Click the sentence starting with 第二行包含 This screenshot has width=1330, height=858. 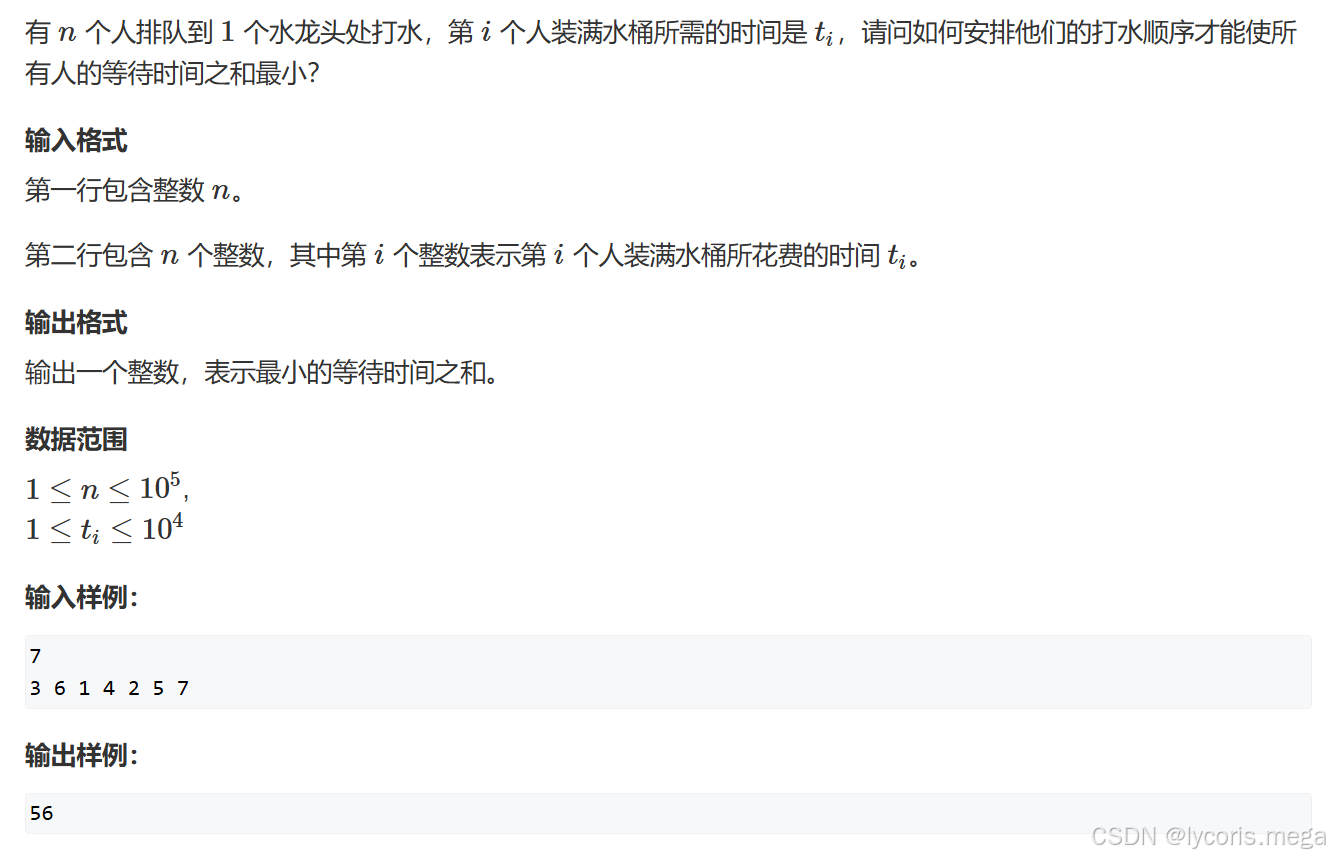[x=472, y=256]
